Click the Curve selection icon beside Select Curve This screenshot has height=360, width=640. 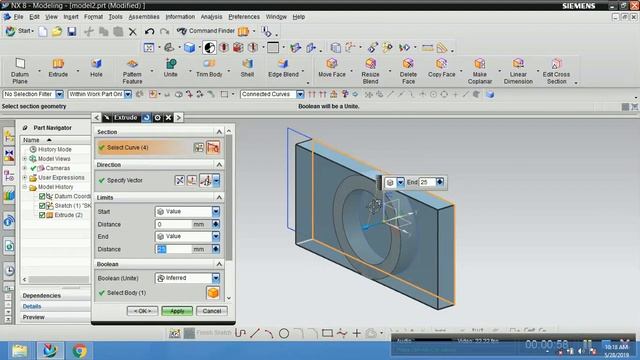pyautogui.click(x=213, y=147)
